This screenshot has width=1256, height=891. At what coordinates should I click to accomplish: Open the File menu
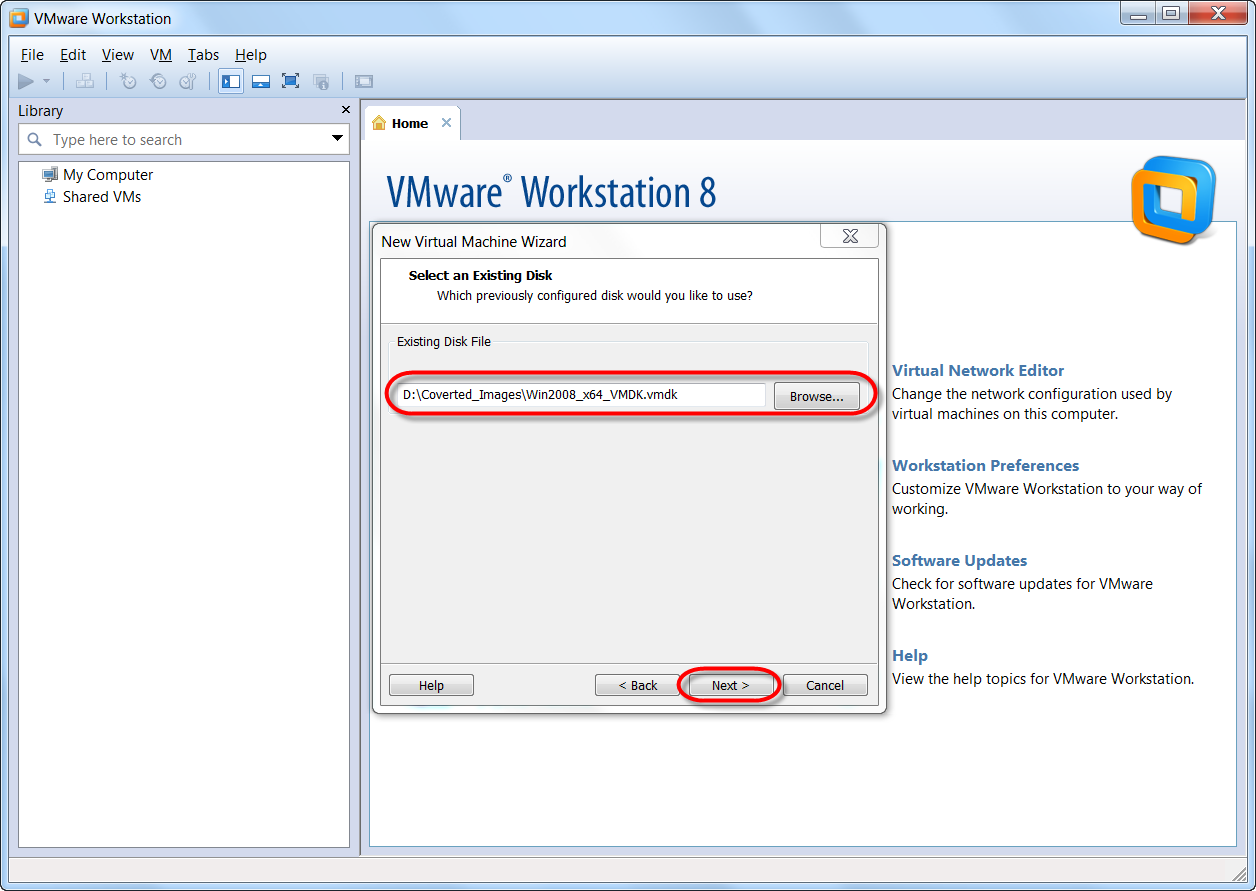tap(32, 55)
